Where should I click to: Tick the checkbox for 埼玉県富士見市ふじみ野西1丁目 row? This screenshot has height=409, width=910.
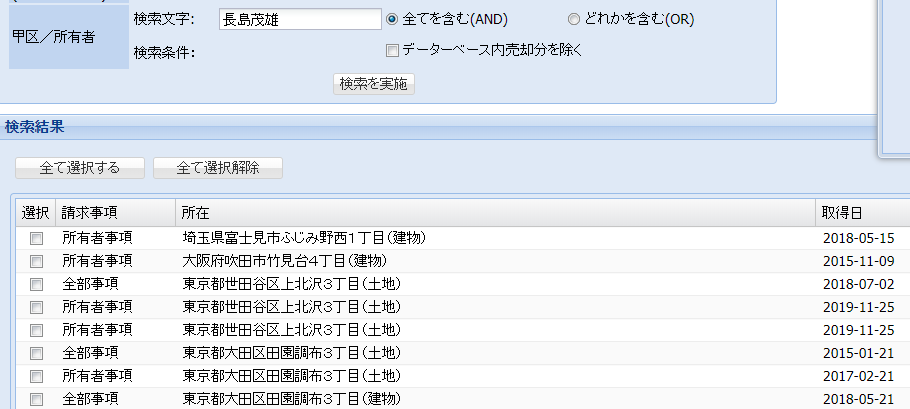tap(37, 238)
